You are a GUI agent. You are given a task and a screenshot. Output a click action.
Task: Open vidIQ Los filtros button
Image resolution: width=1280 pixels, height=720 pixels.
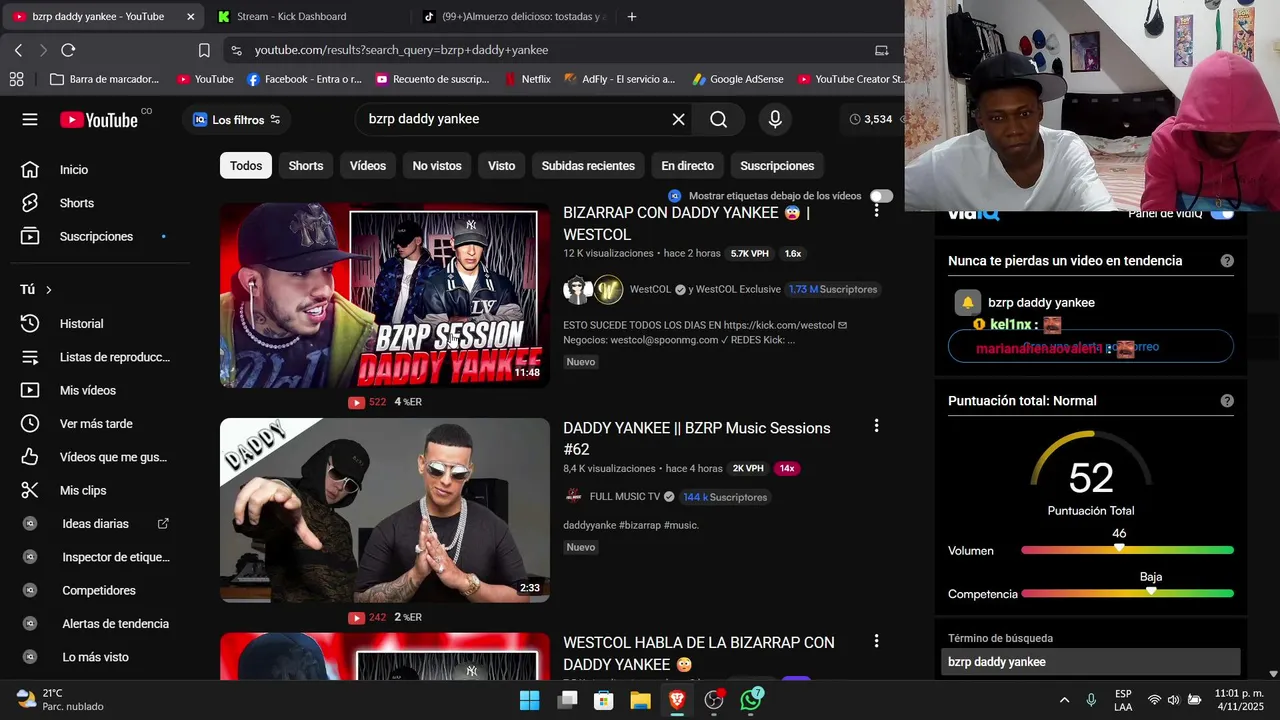(237, 120)
